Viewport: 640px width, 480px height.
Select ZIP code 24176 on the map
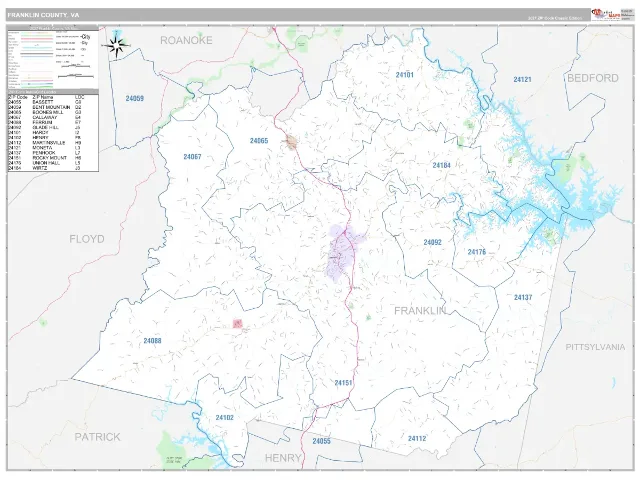(x=477, y=252)
